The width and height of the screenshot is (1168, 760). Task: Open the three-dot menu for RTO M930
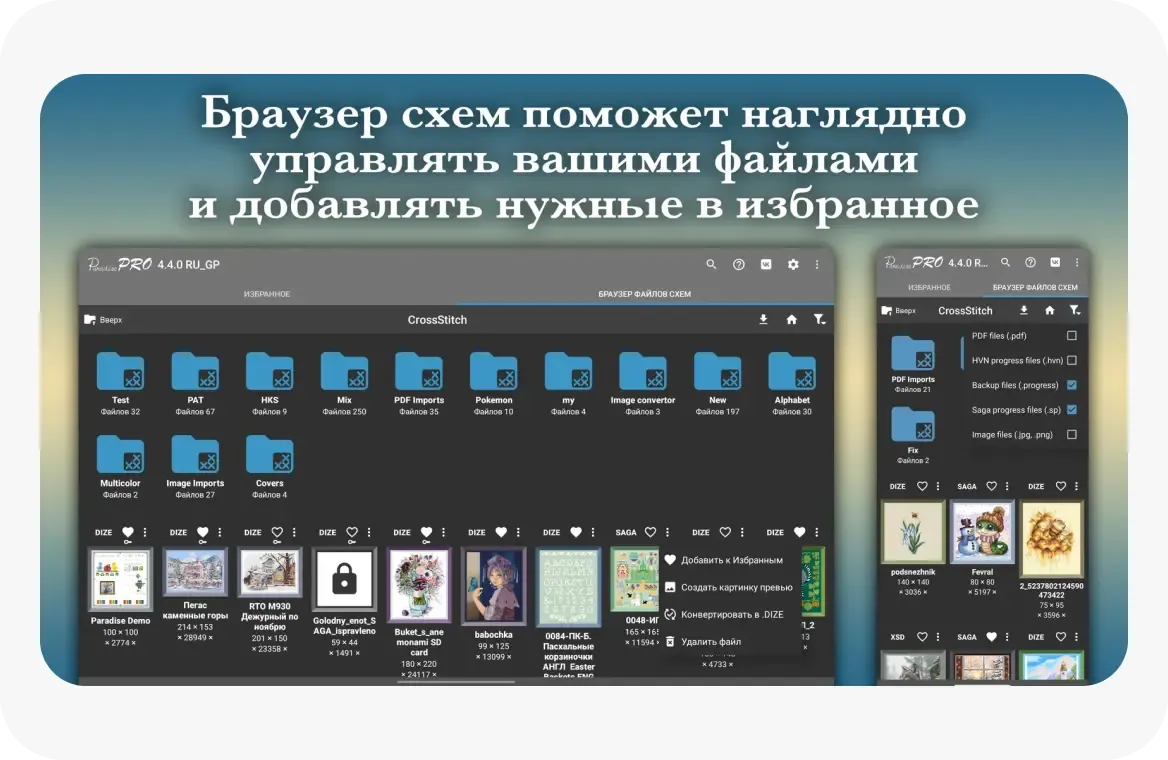(x=293, y=532)
